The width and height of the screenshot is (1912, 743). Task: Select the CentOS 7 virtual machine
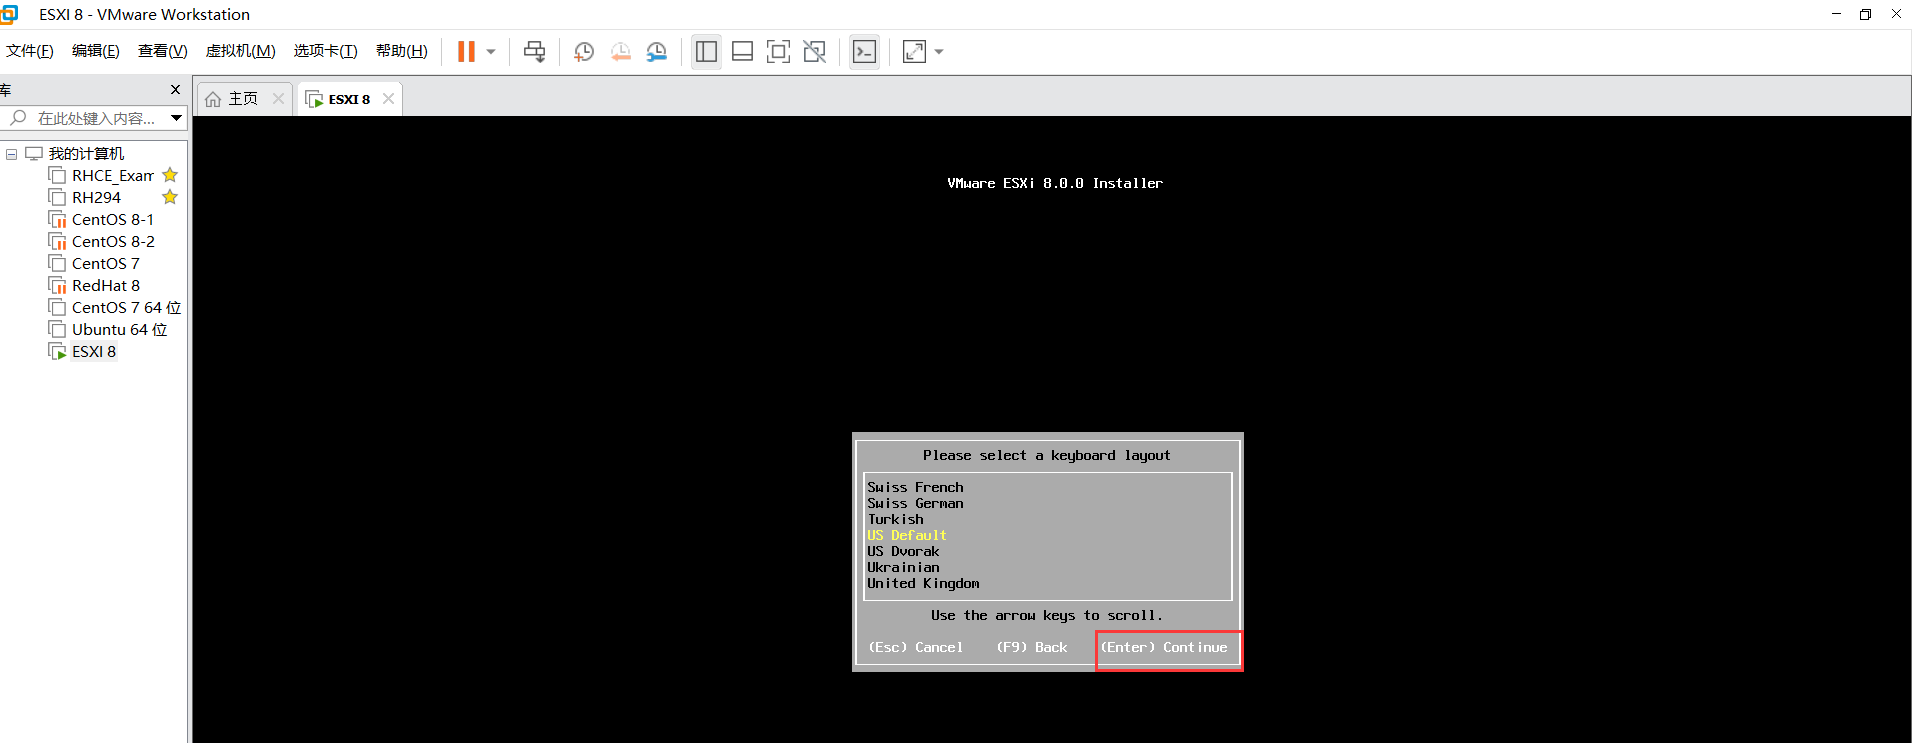coord(105,264)
